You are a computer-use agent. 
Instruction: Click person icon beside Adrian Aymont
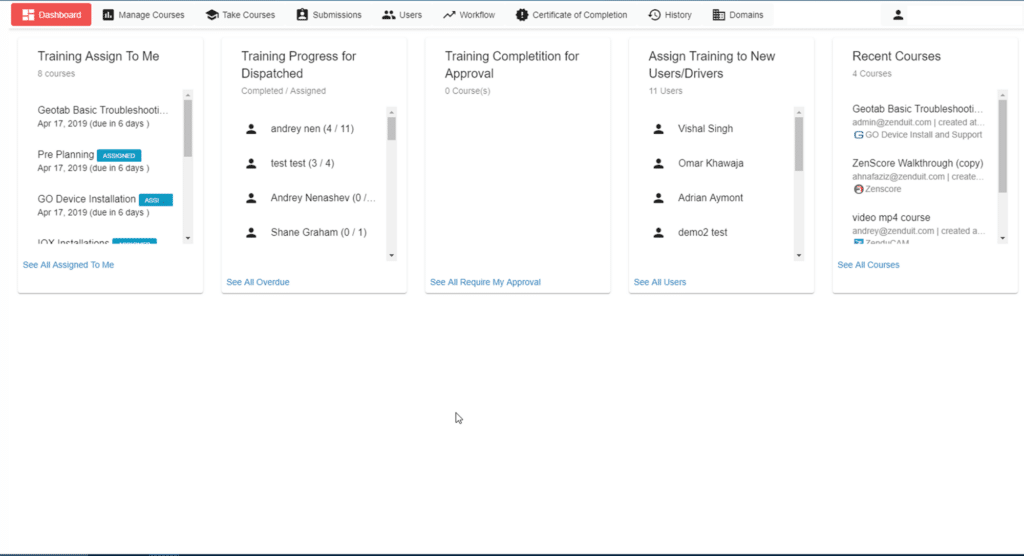click(x=658, y=198)
